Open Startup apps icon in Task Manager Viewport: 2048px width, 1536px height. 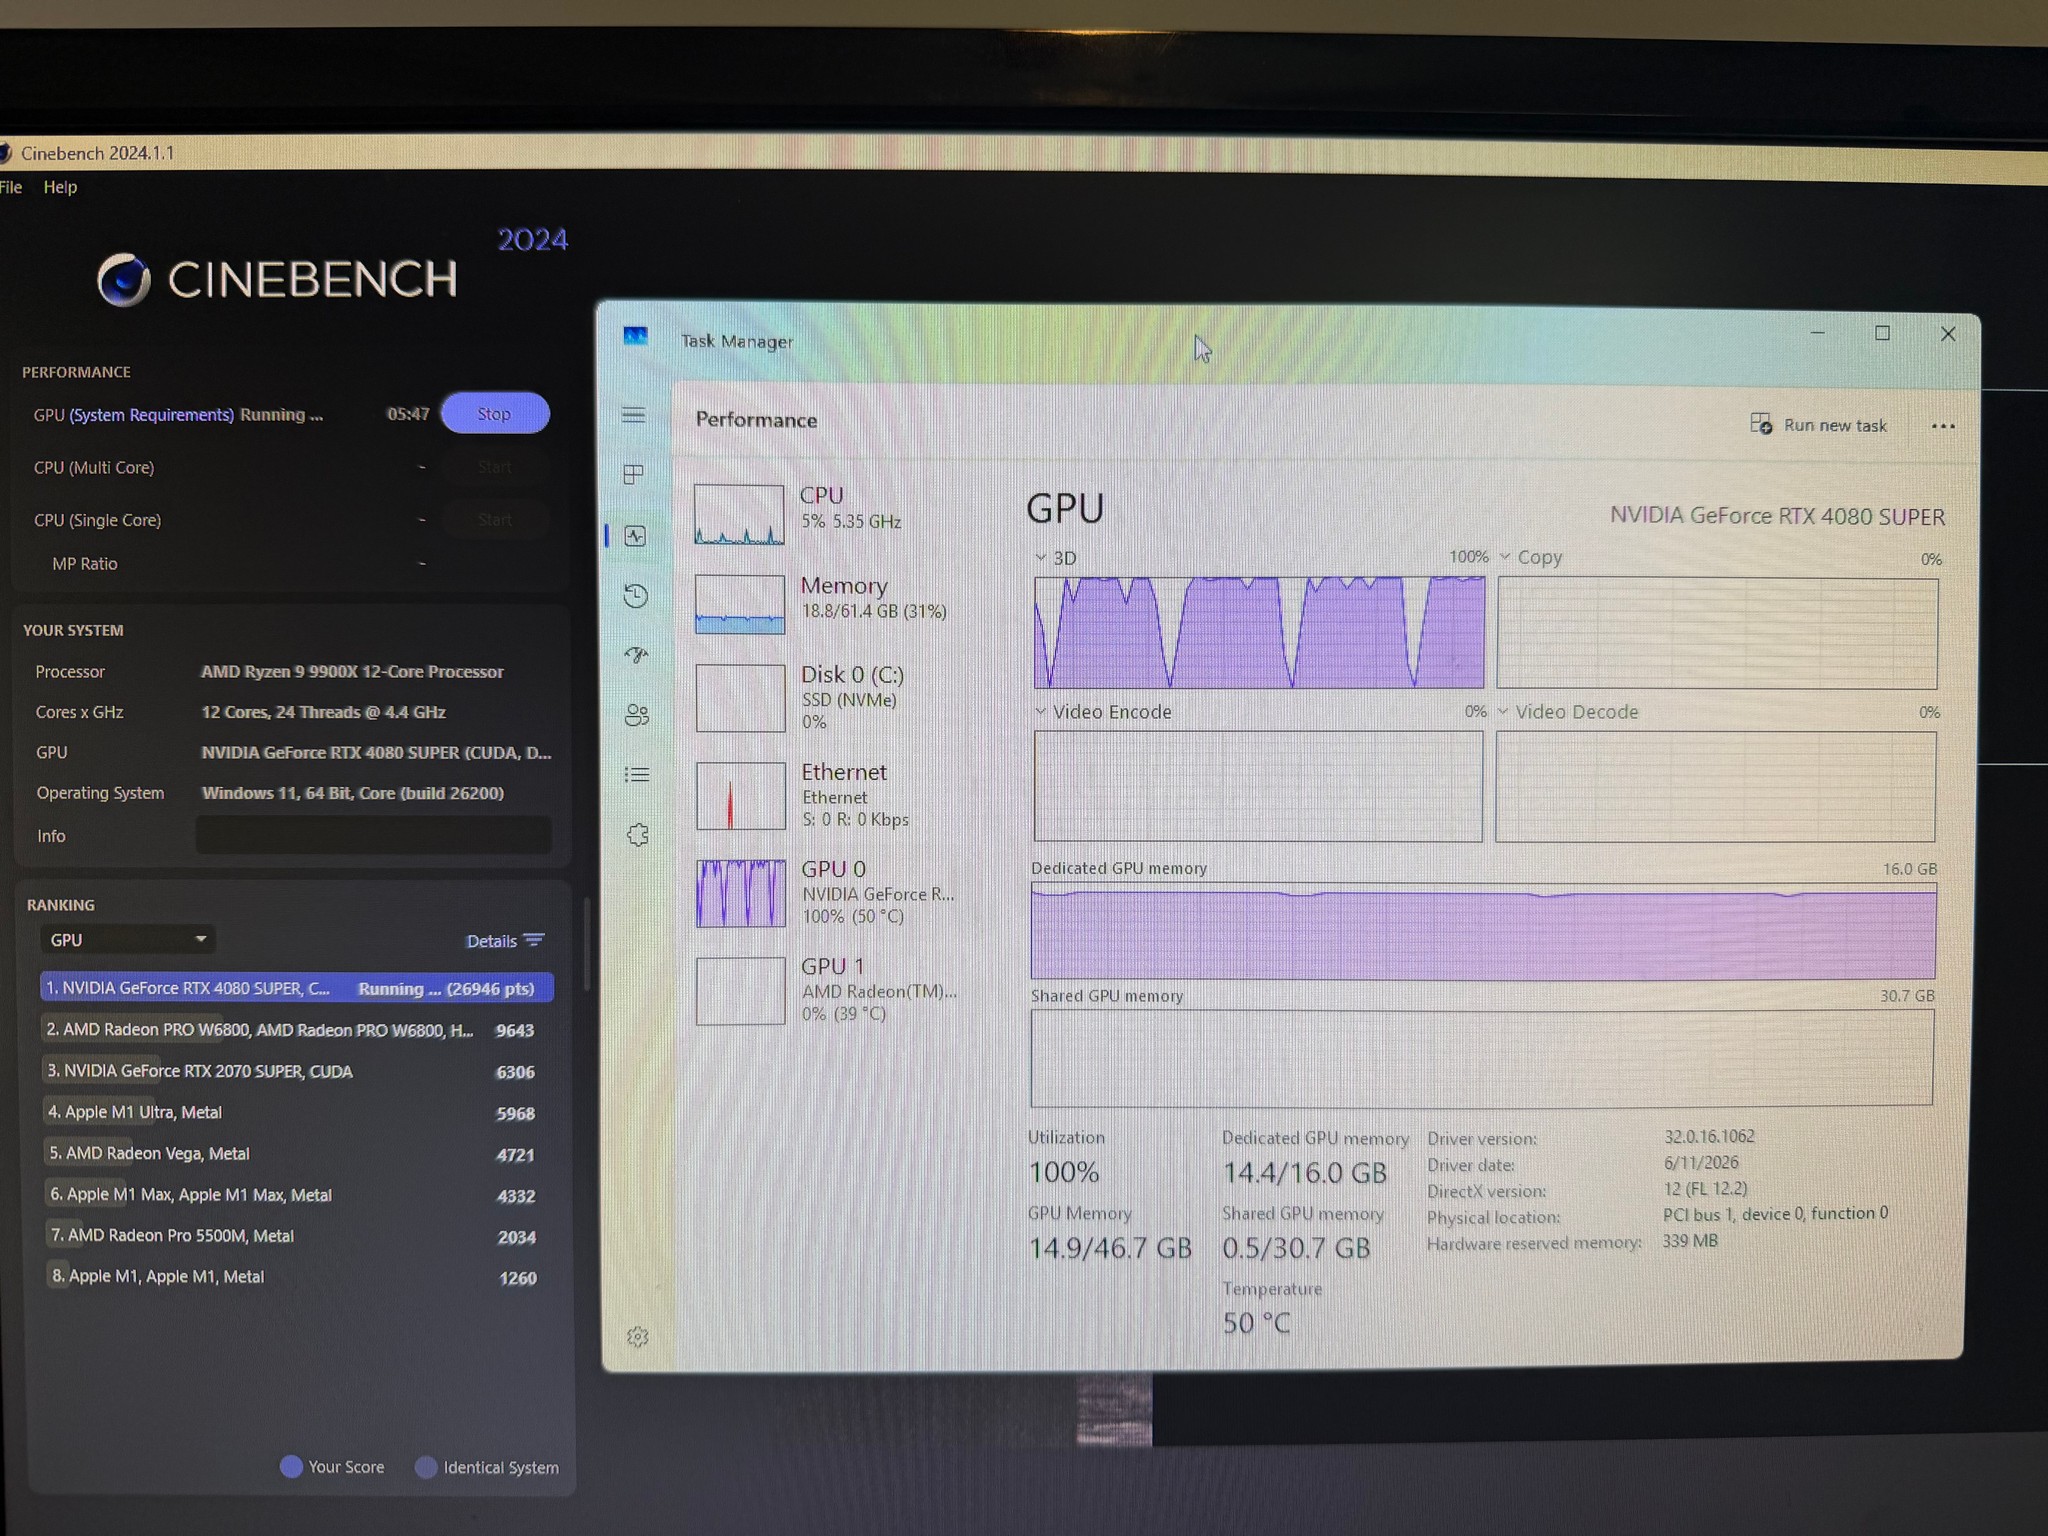tap(636, 655)
